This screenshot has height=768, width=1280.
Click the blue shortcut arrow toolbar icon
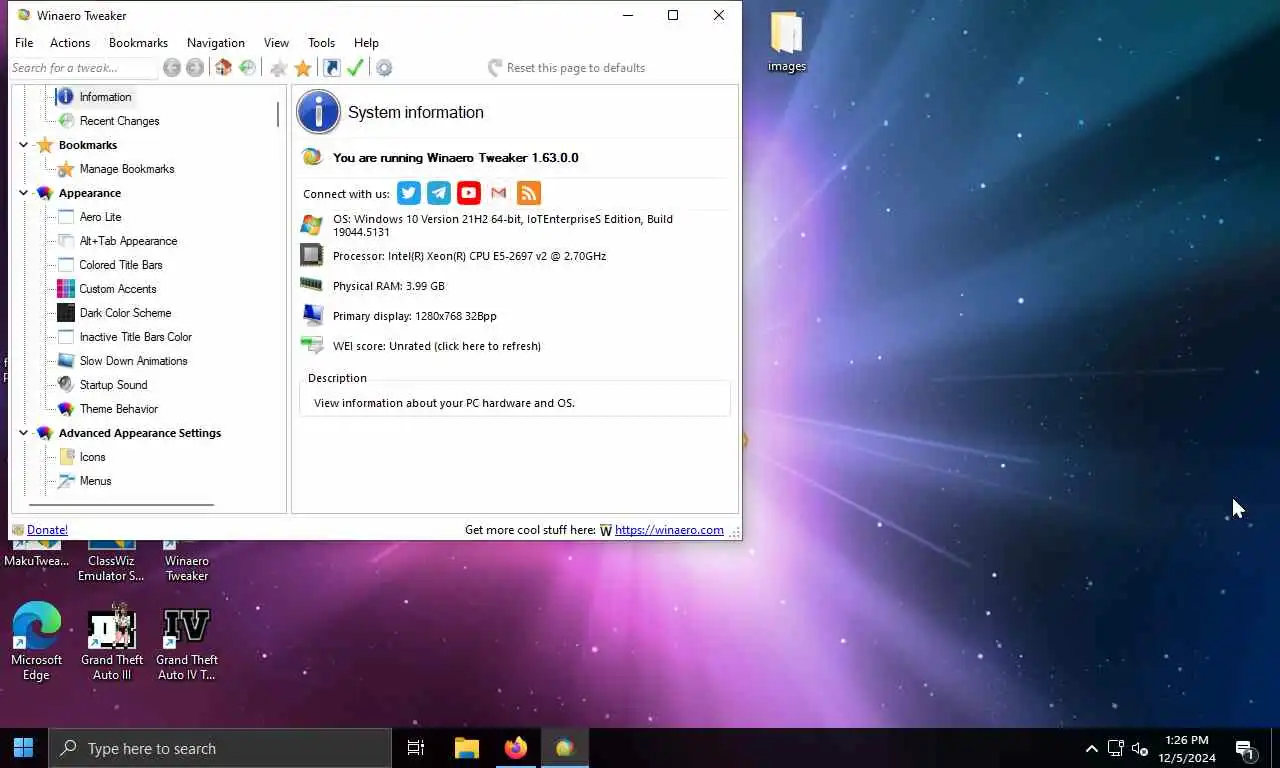pyautogui.click(x=331, y=68)
